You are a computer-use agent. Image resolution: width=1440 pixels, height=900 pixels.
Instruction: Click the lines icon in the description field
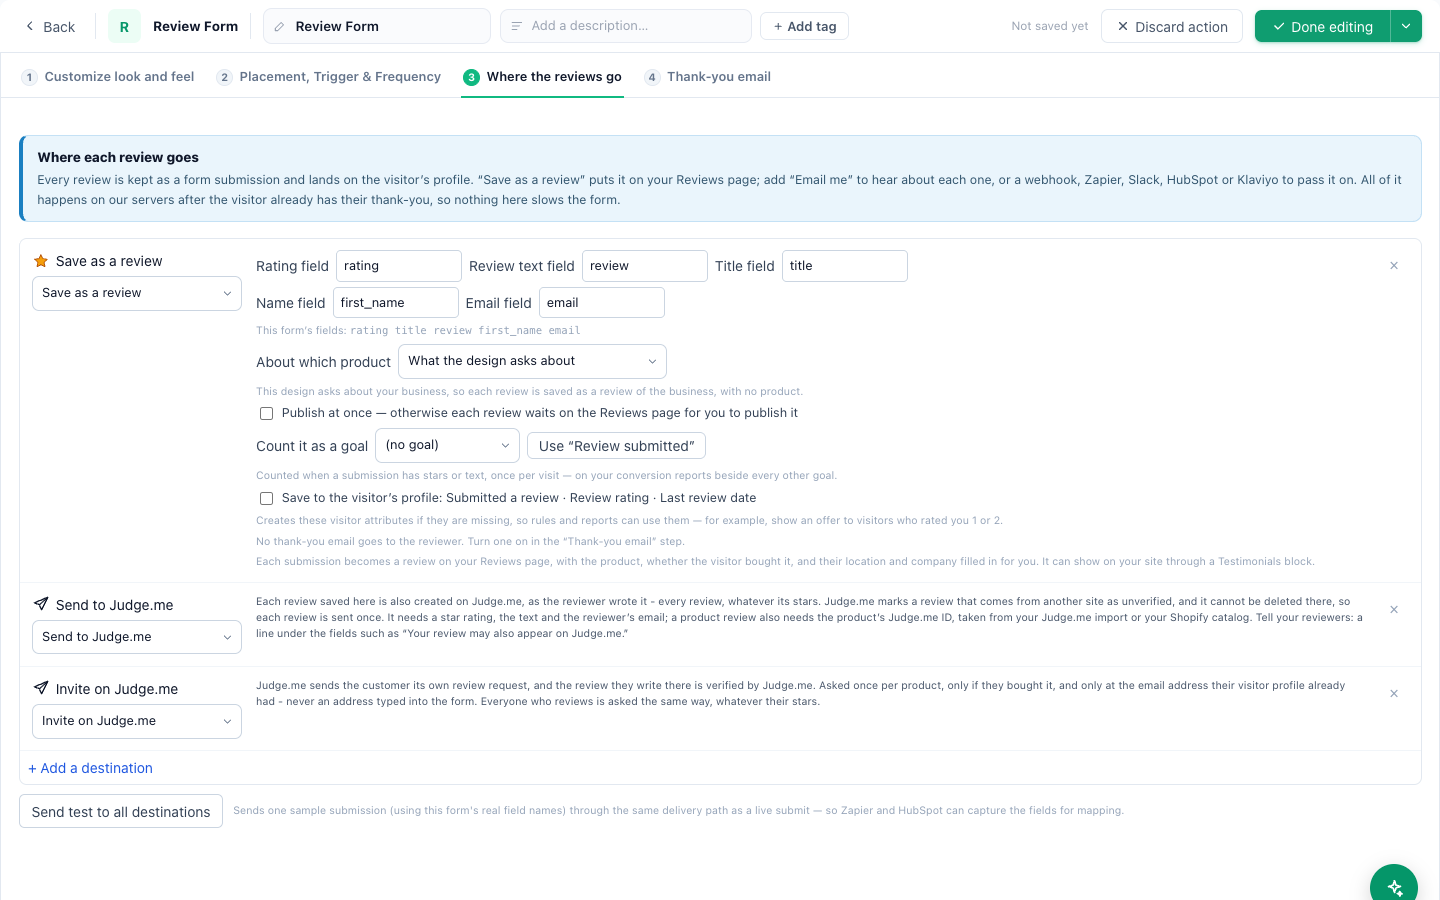coord(517,26)
